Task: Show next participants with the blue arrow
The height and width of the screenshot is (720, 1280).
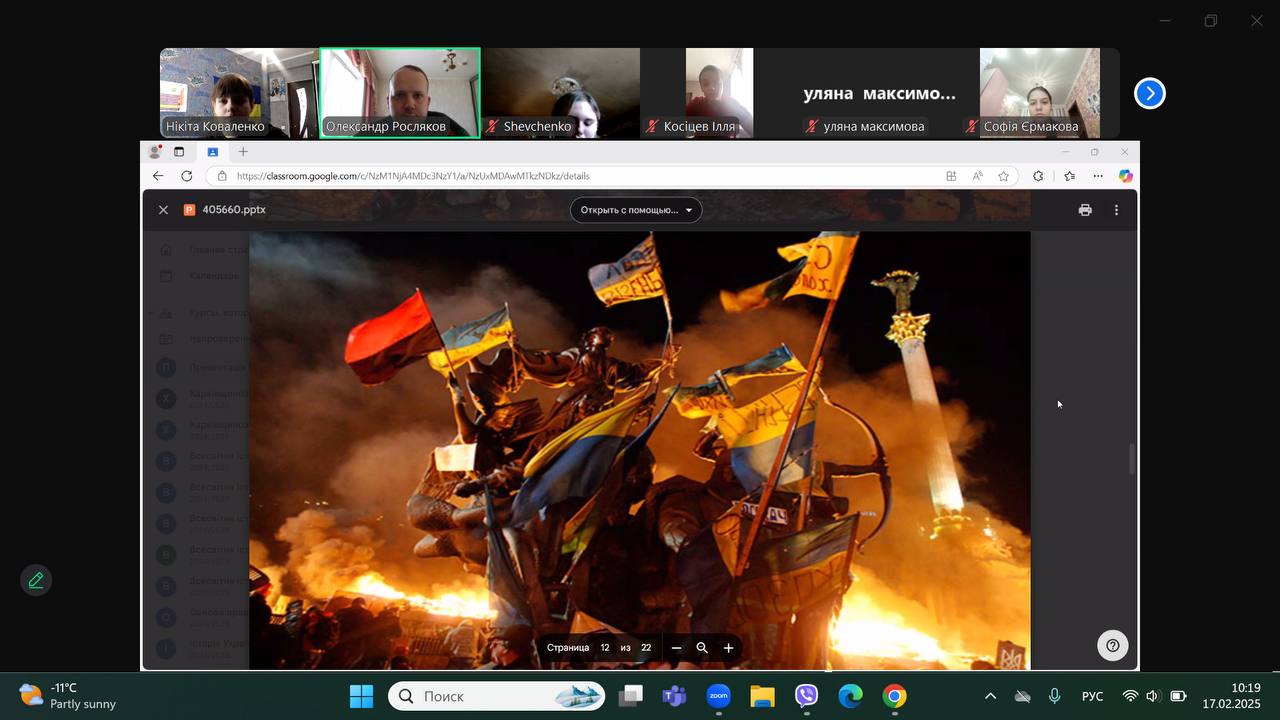Action: [1150, 93]
